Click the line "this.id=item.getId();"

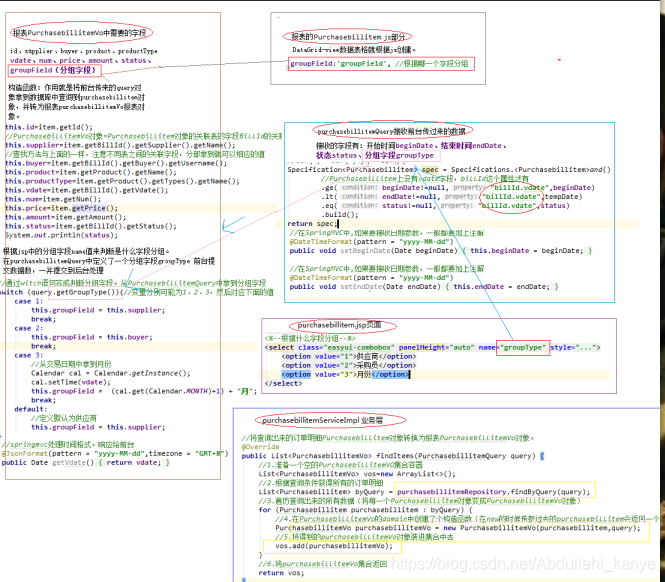(x=49, y=127)
